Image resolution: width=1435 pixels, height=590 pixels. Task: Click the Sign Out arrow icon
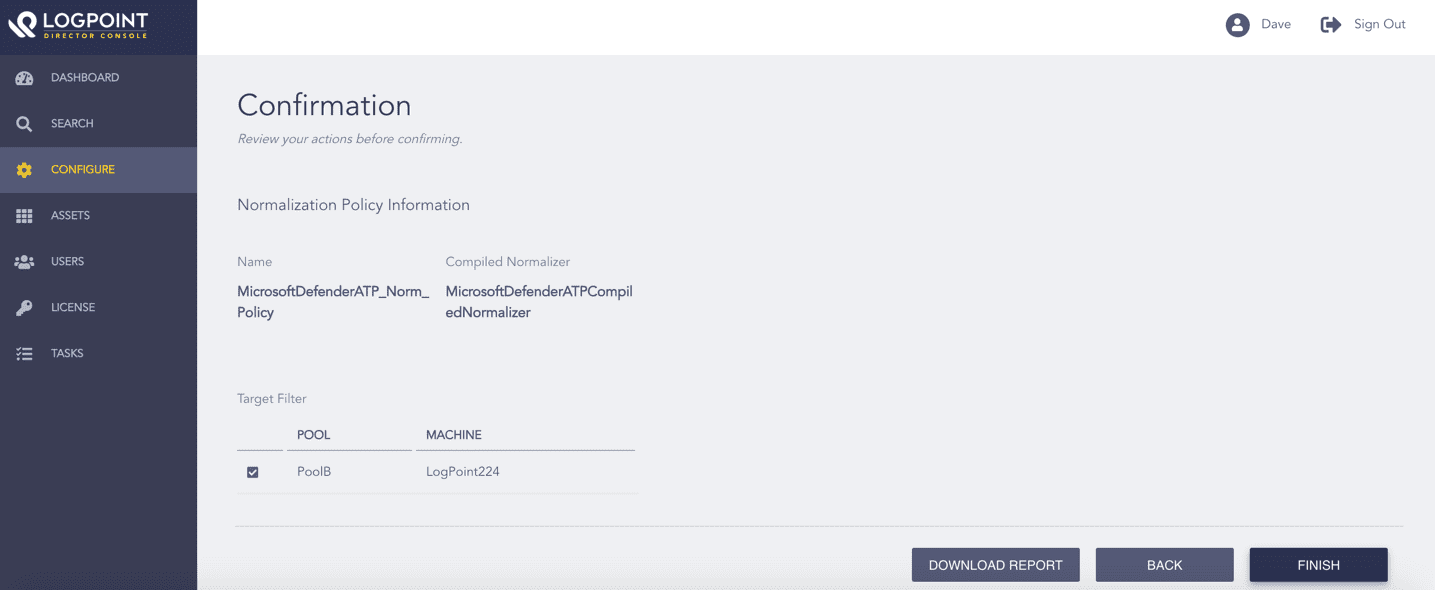tap(1330, 23)
